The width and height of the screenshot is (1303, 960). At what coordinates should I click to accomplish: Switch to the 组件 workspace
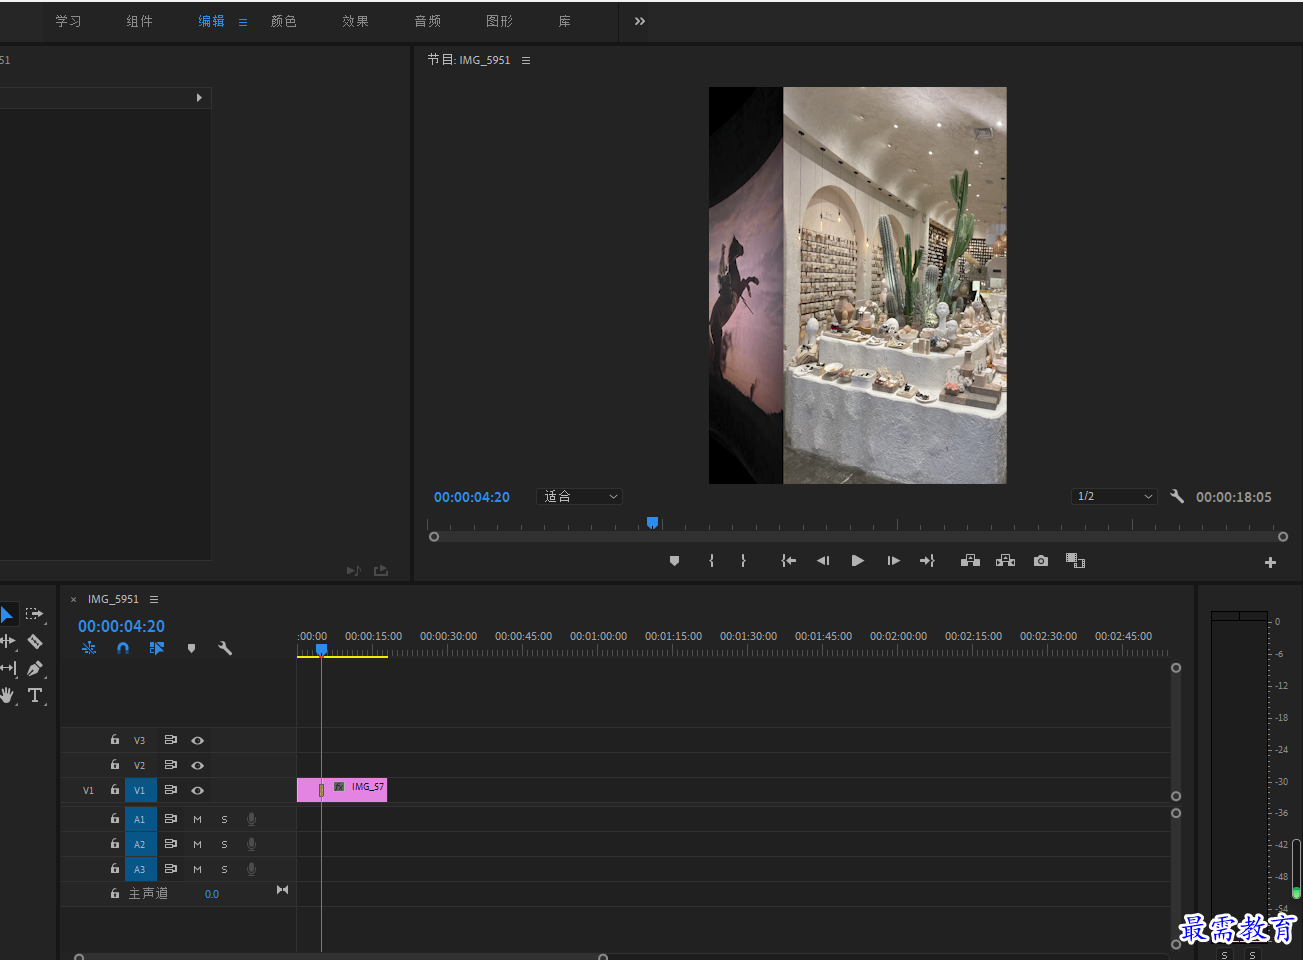[x=139, y=21]
